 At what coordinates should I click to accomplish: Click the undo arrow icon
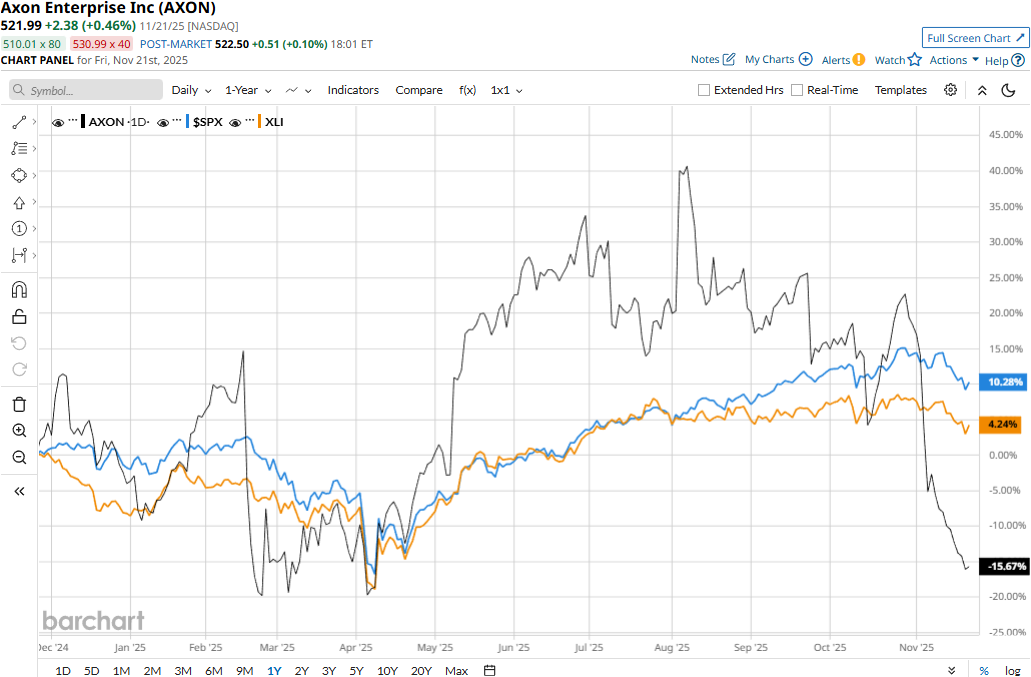tap(19, 344)
